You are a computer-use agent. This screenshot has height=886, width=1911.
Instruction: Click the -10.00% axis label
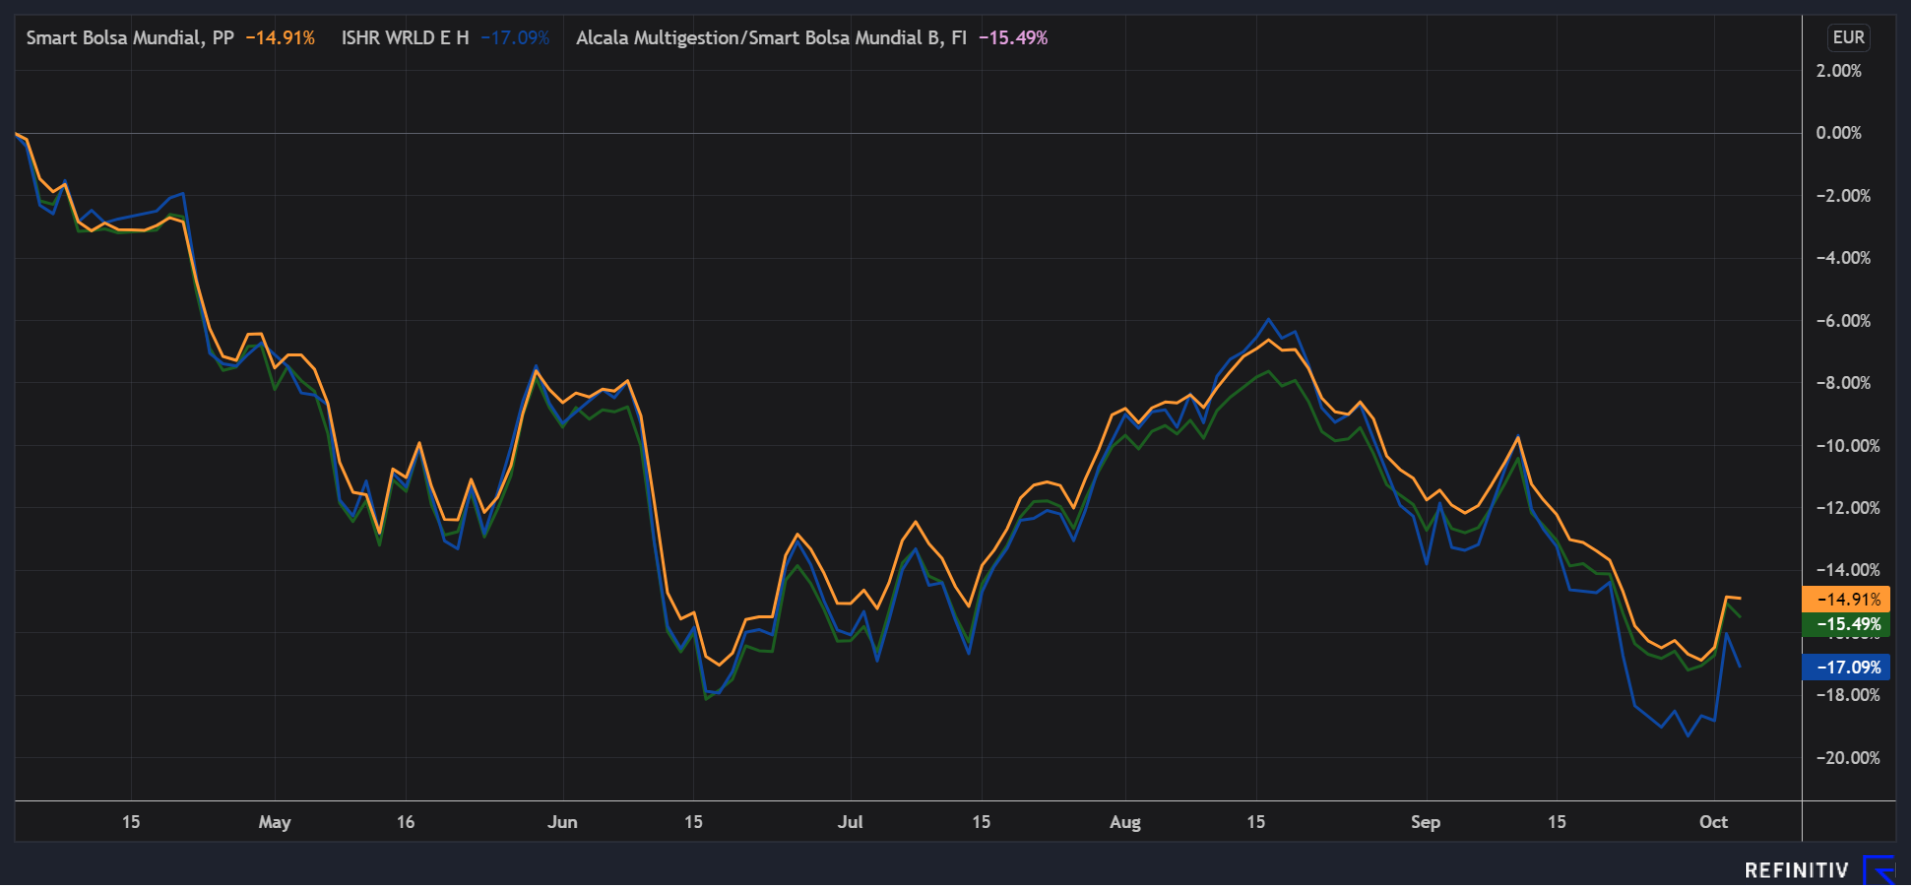[x=1847, y=446]
